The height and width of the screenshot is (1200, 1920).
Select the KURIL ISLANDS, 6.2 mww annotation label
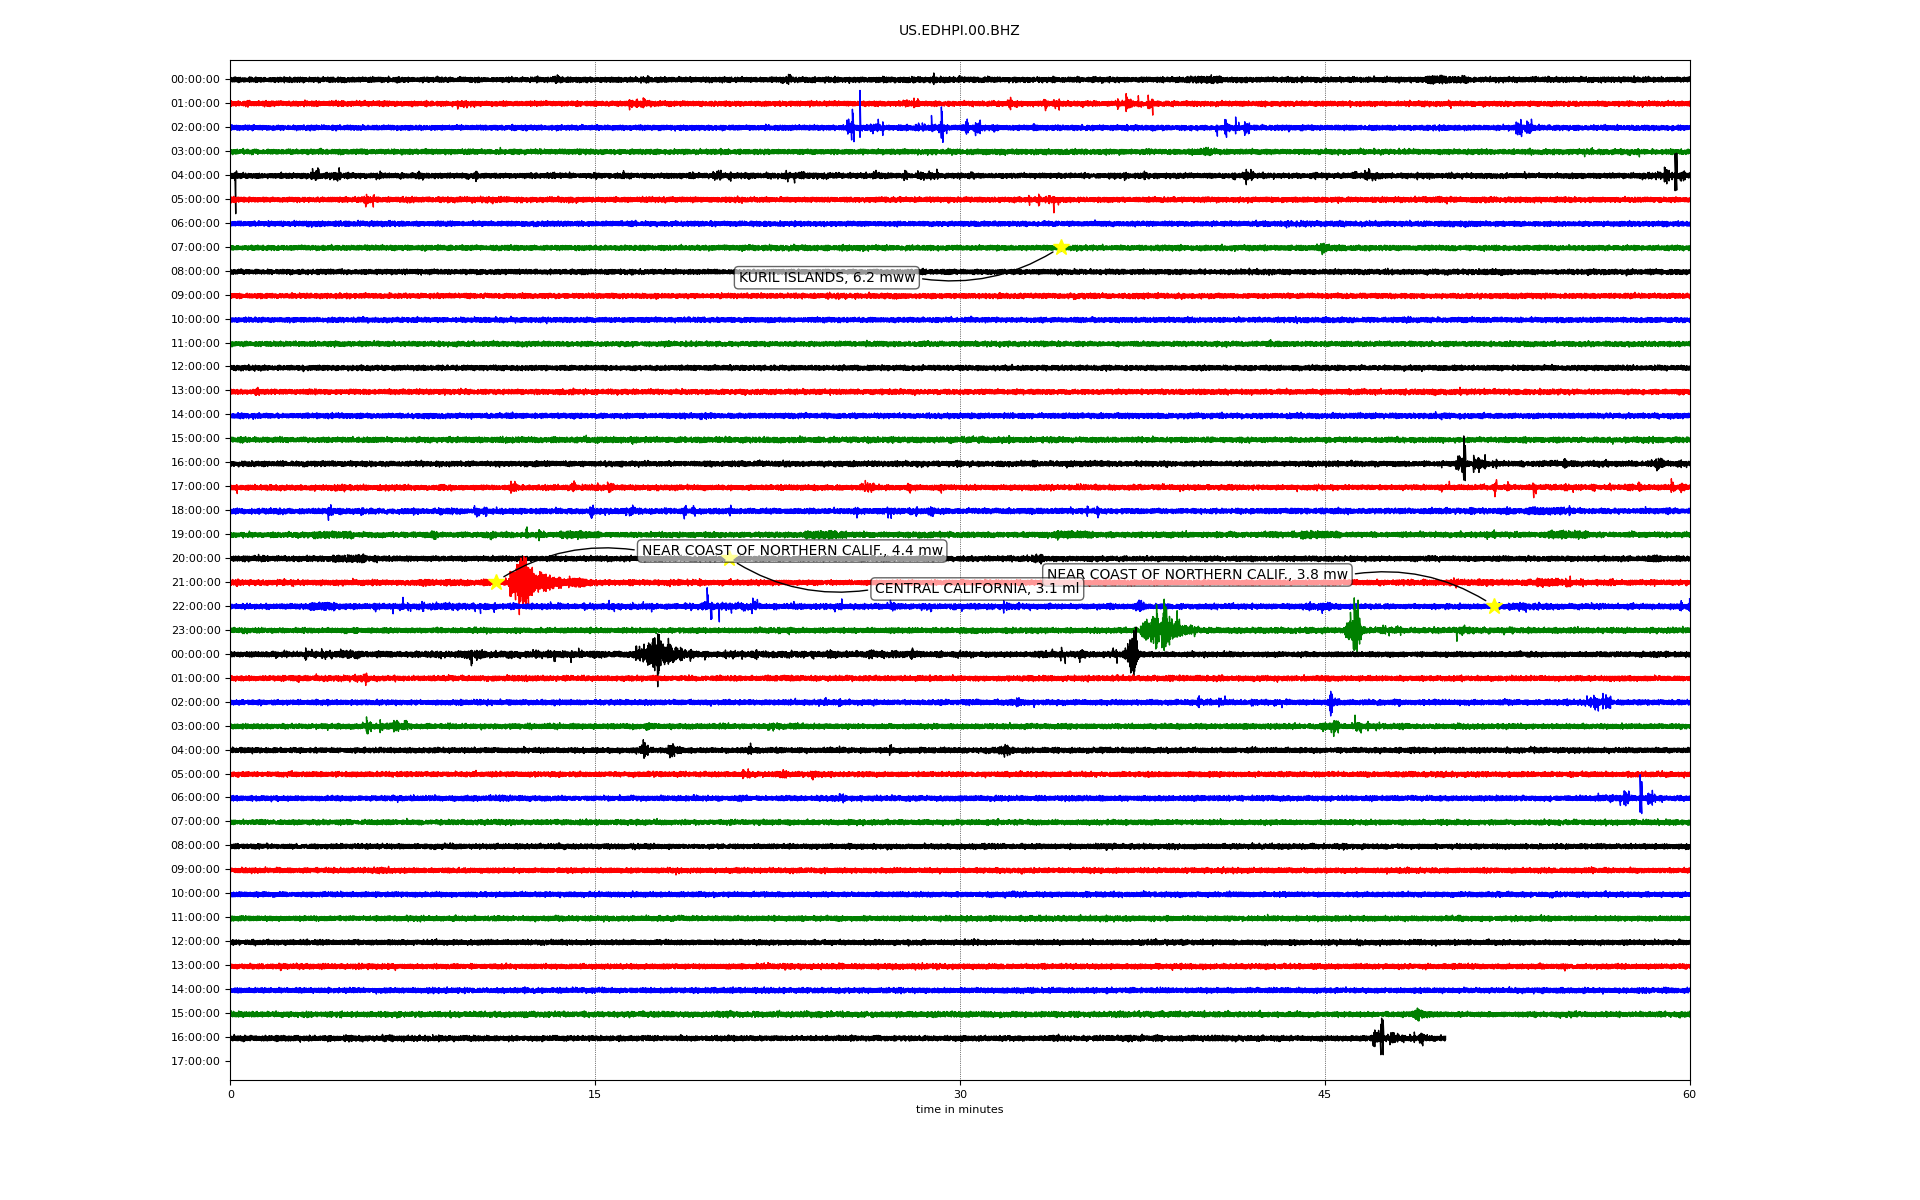pos(826,277)
